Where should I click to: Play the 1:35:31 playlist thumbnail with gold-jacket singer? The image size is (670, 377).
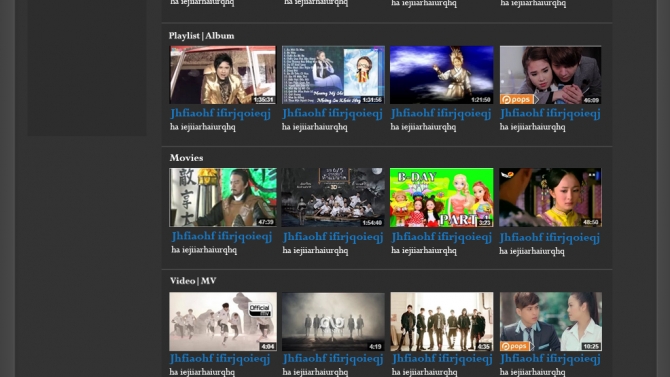tap(223, 75)
